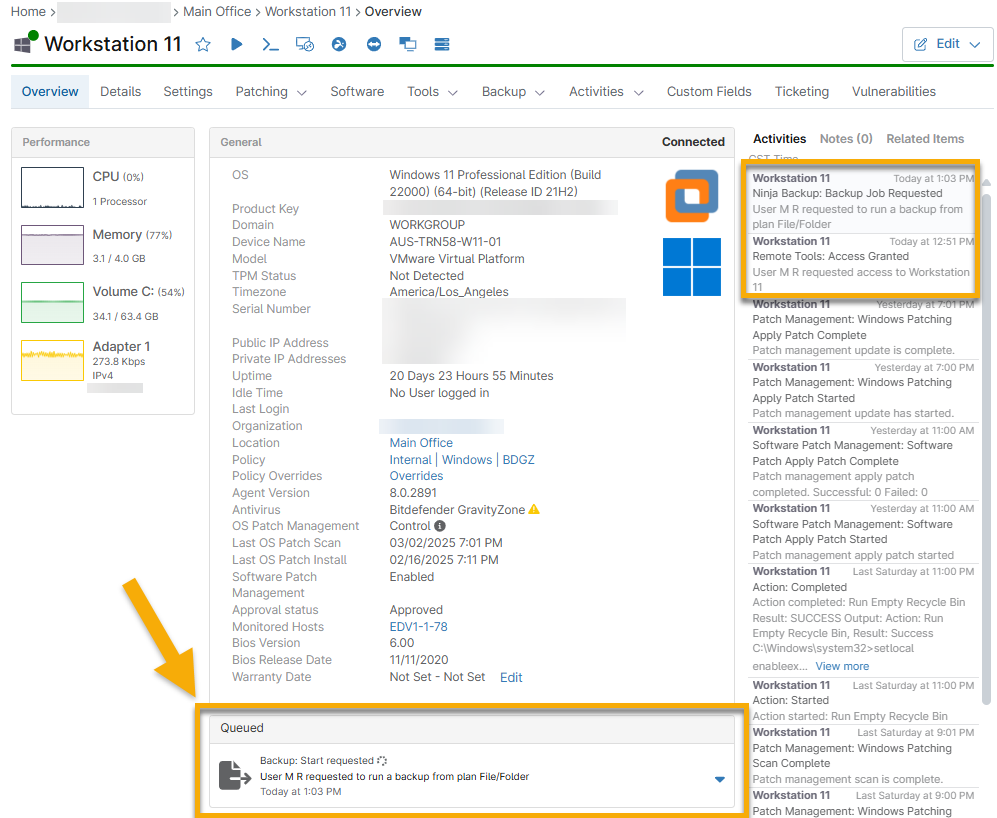Click the Main Office location link
The width and height of the screenshot is (997, 818).
(x=421, y=443)
